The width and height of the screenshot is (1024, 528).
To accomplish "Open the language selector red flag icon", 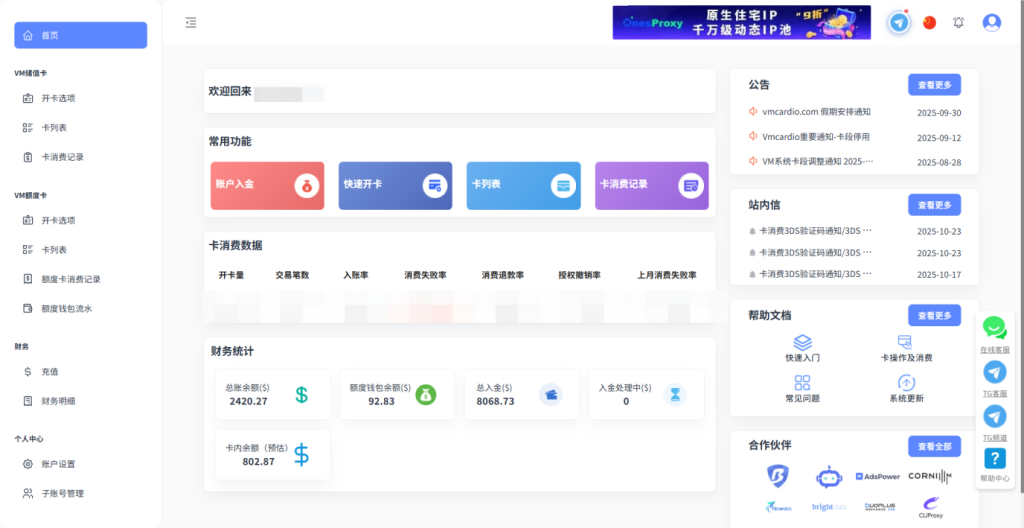I will coord(930,22).
